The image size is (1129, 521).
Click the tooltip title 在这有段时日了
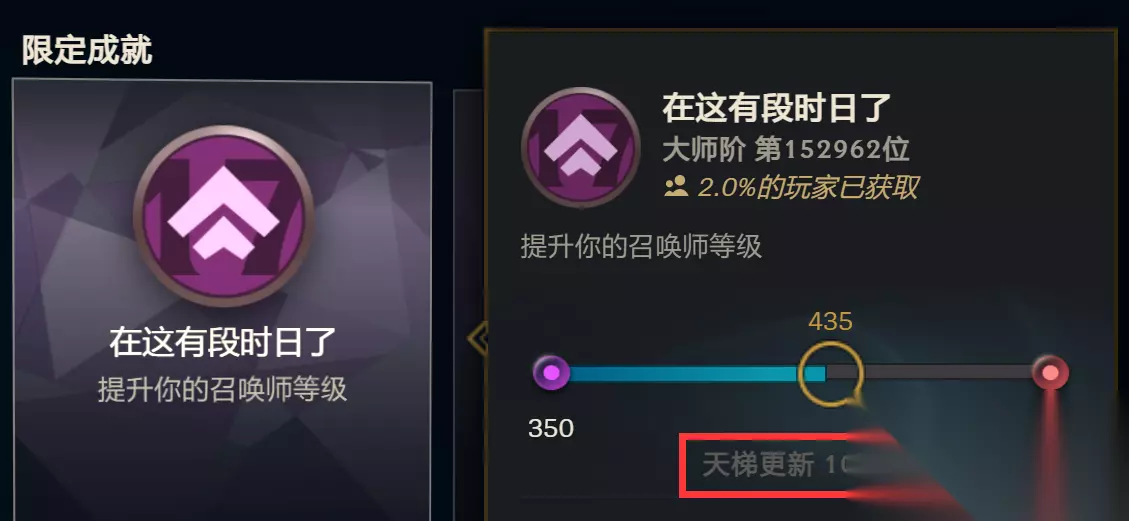[x=777, y=108]
